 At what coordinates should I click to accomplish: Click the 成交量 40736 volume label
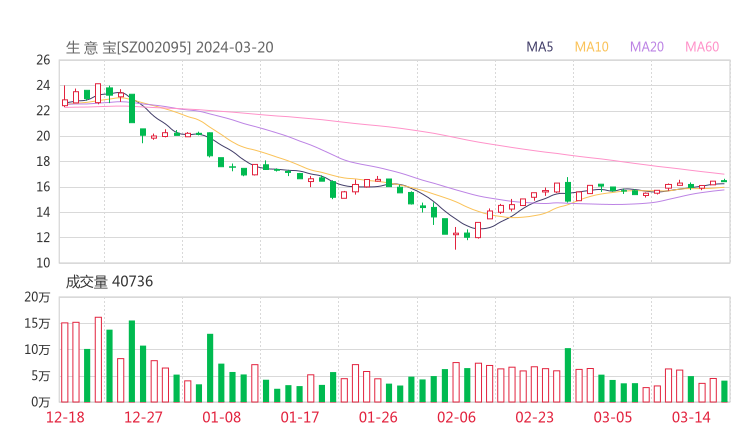tap(109, 282)
